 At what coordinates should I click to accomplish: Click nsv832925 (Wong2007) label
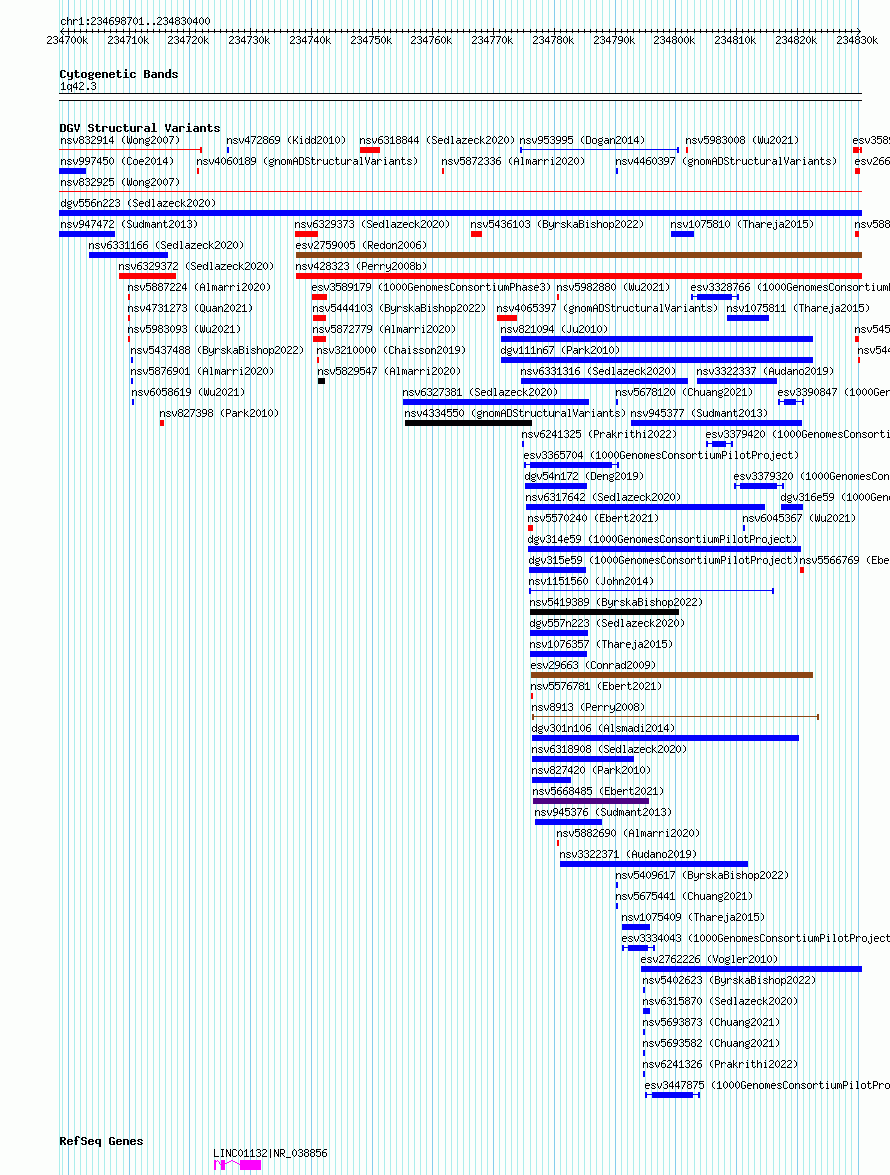(120, 182)
